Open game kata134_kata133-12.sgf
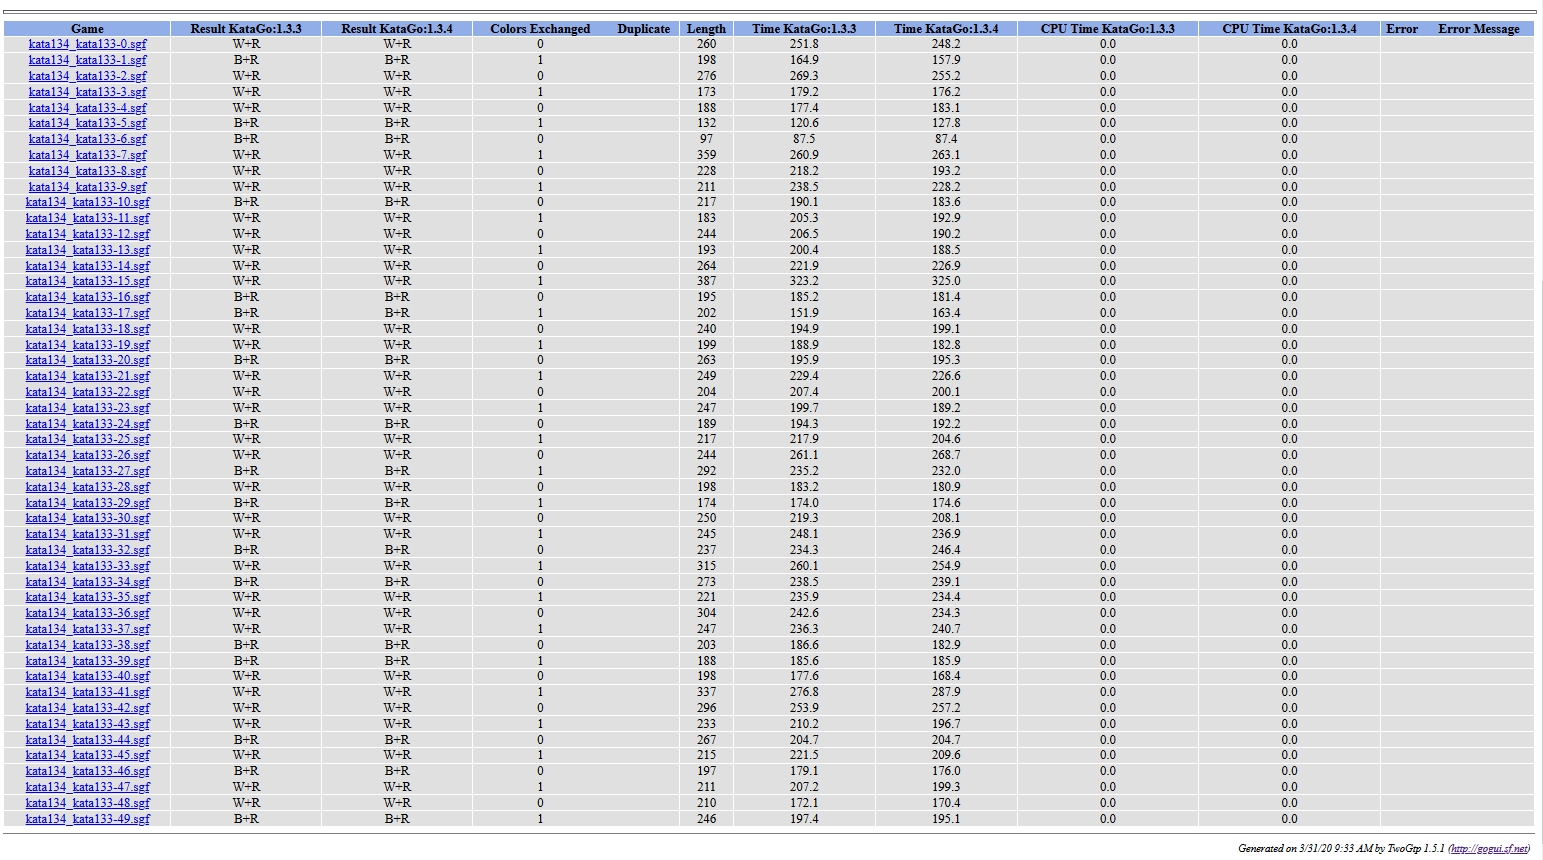This screenshot has height=860, width=1543. click(x=87, y=234)
